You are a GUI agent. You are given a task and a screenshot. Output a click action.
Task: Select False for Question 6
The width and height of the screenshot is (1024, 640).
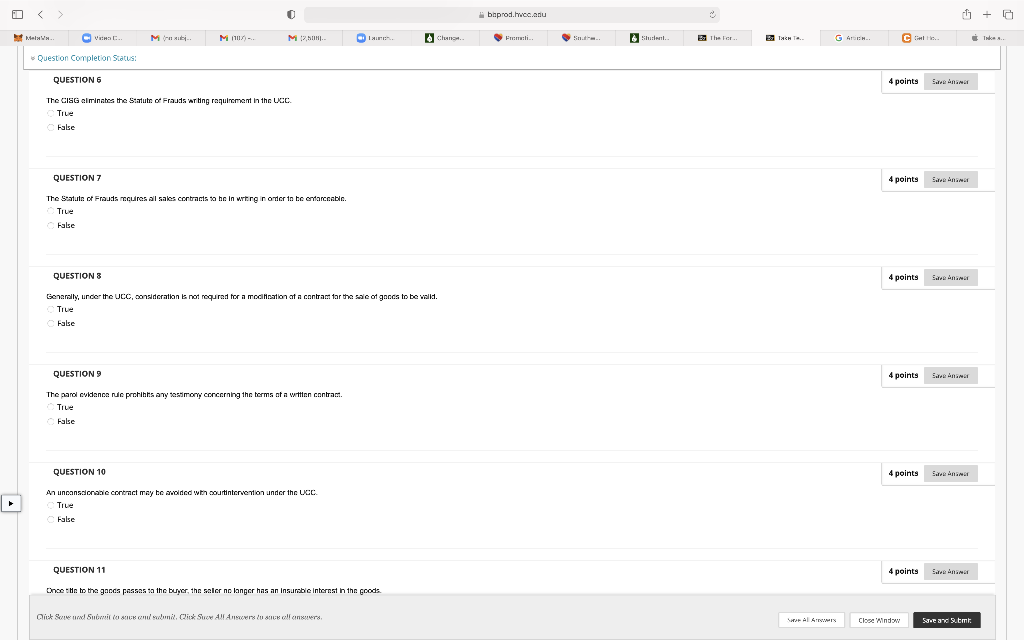tap(50, 127)
